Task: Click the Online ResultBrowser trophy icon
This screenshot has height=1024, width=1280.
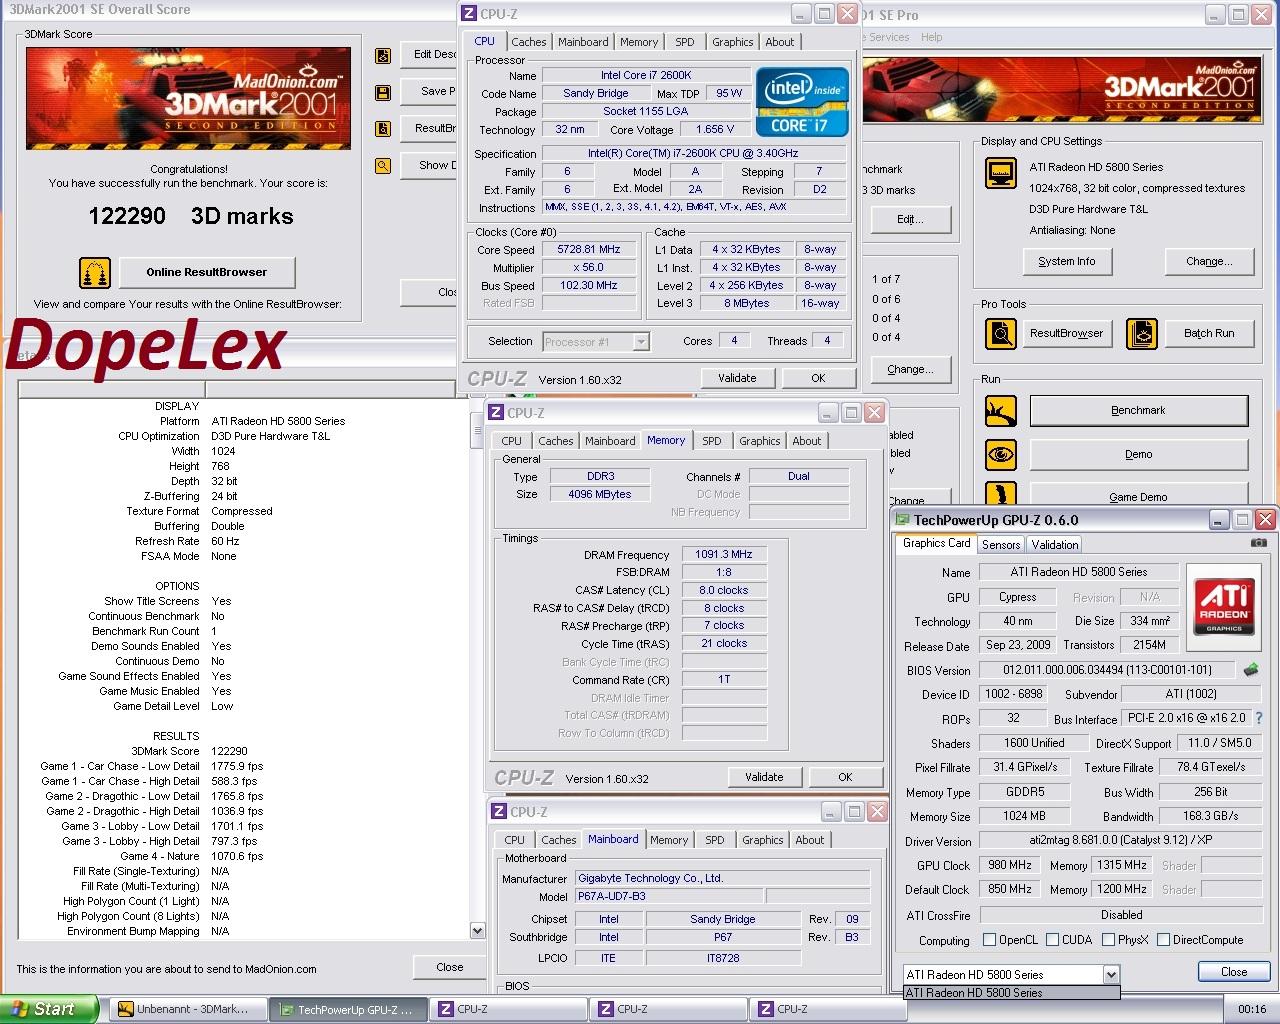Action: [95, 272]
